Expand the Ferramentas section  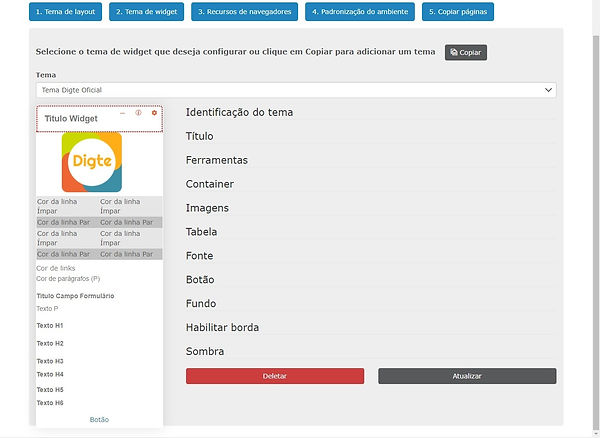pyautogui.click(x=217, y=160)
